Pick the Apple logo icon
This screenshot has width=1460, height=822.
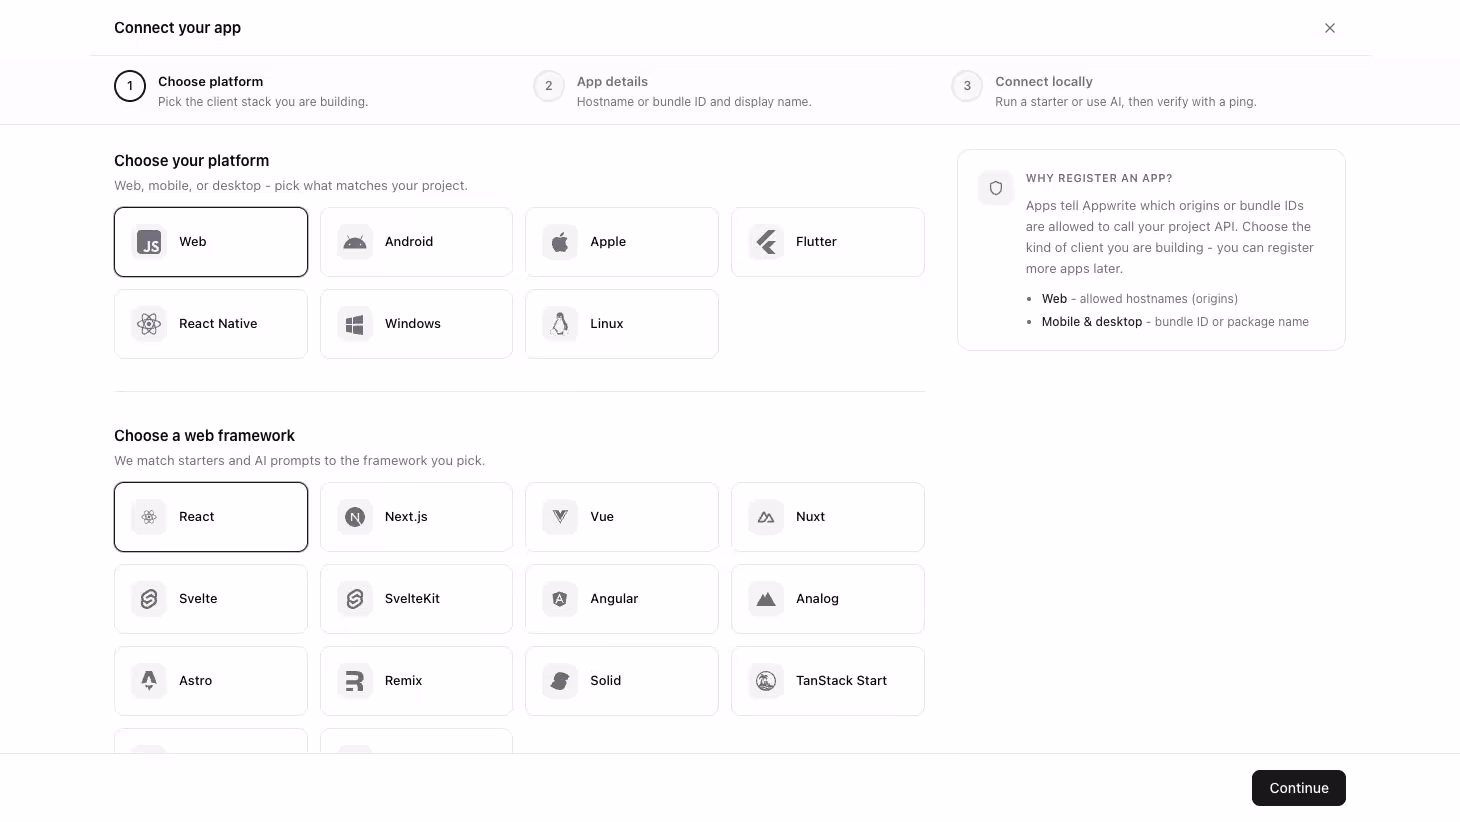(x=560, y=242)
